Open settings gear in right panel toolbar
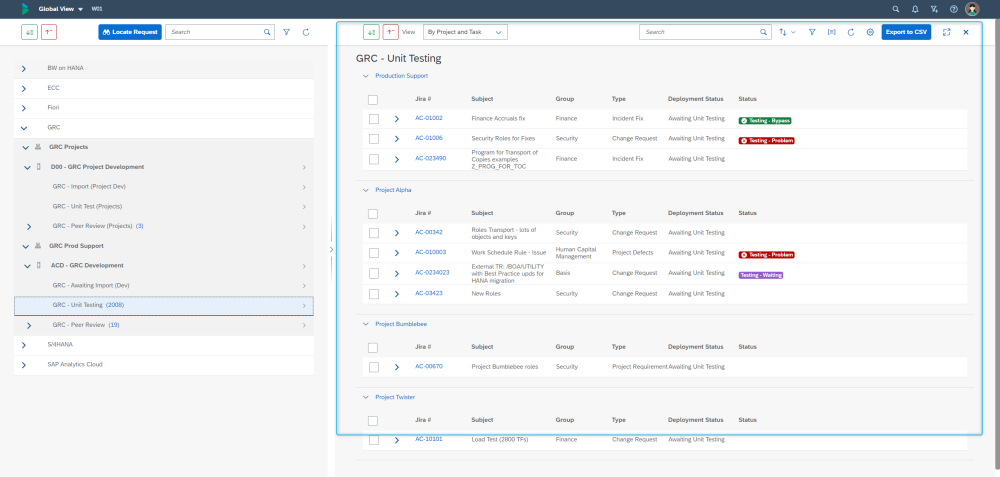This screenshot has width=1000, height=477. click(x=870, y=32)
